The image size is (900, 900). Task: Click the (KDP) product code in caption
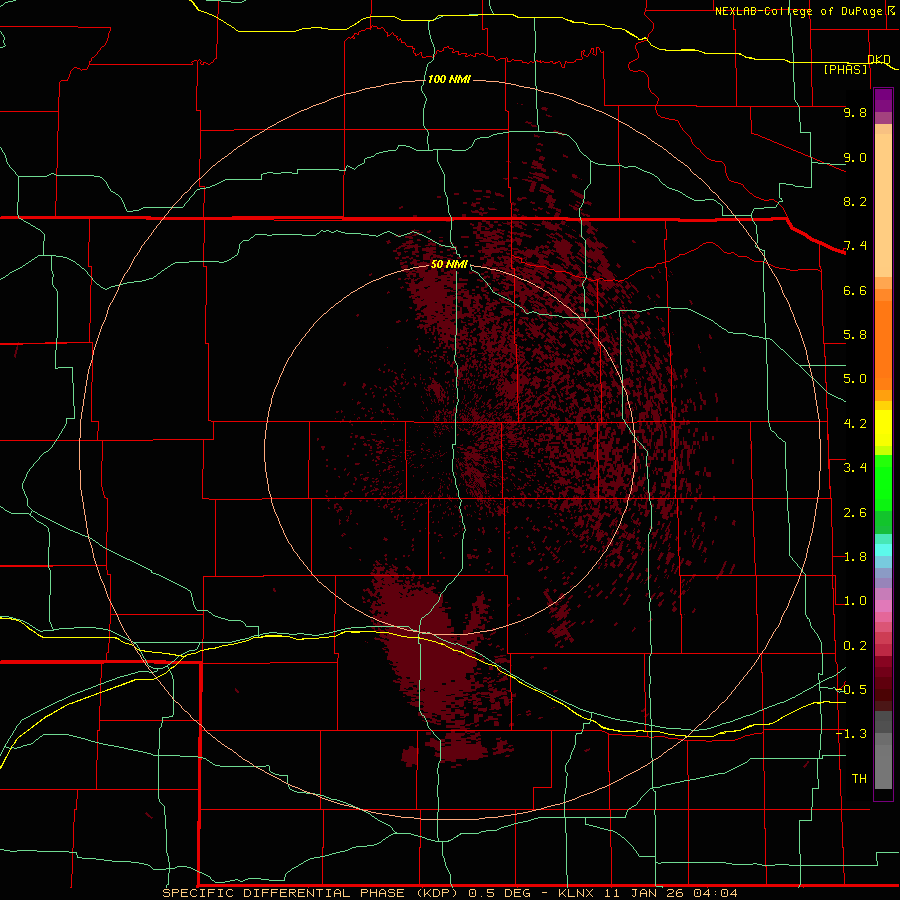point(437,893)
